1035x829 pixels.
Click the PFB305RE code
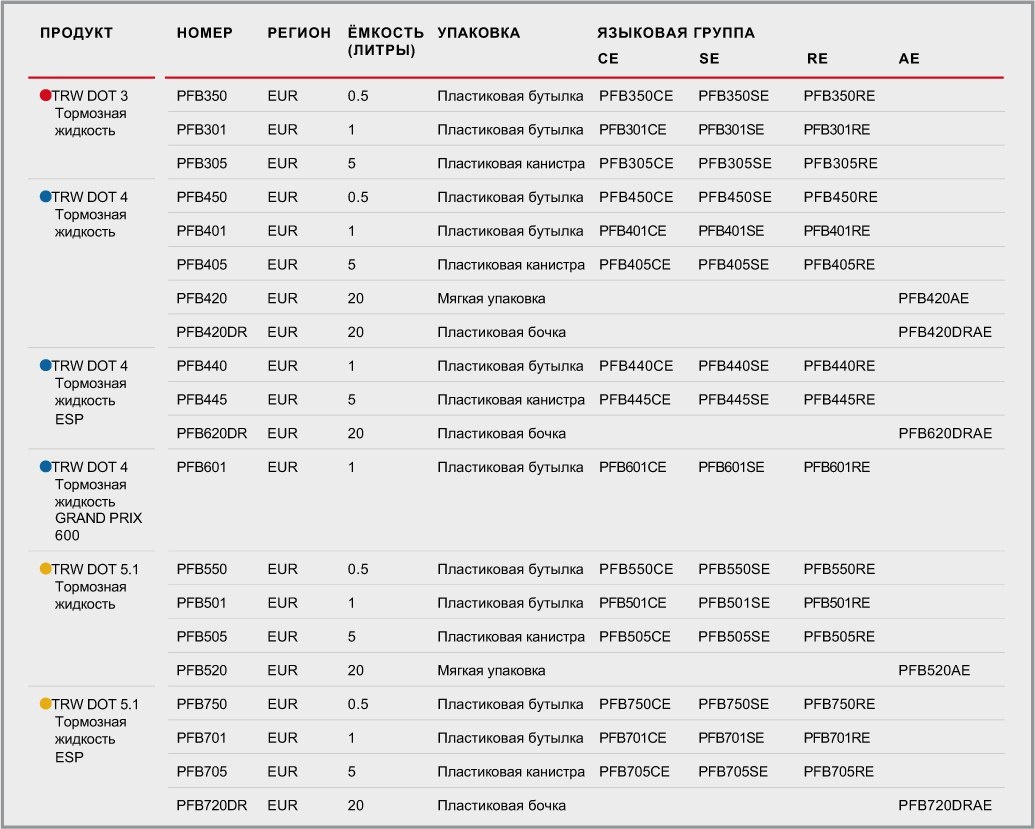click(840, 164)
